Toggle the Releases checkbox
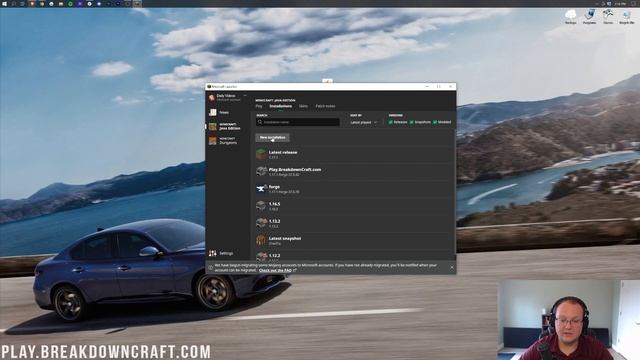This screenshot has width=640, height=360. [x=391, y=122]
